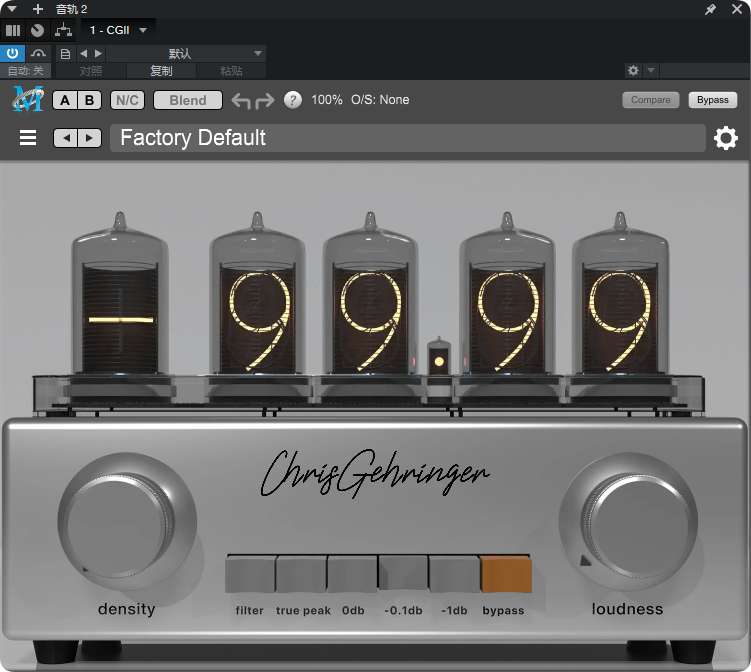Toggle the 自动: 关 automation mode
Viewport: 751px width, 672px height.
coord(25,71)
